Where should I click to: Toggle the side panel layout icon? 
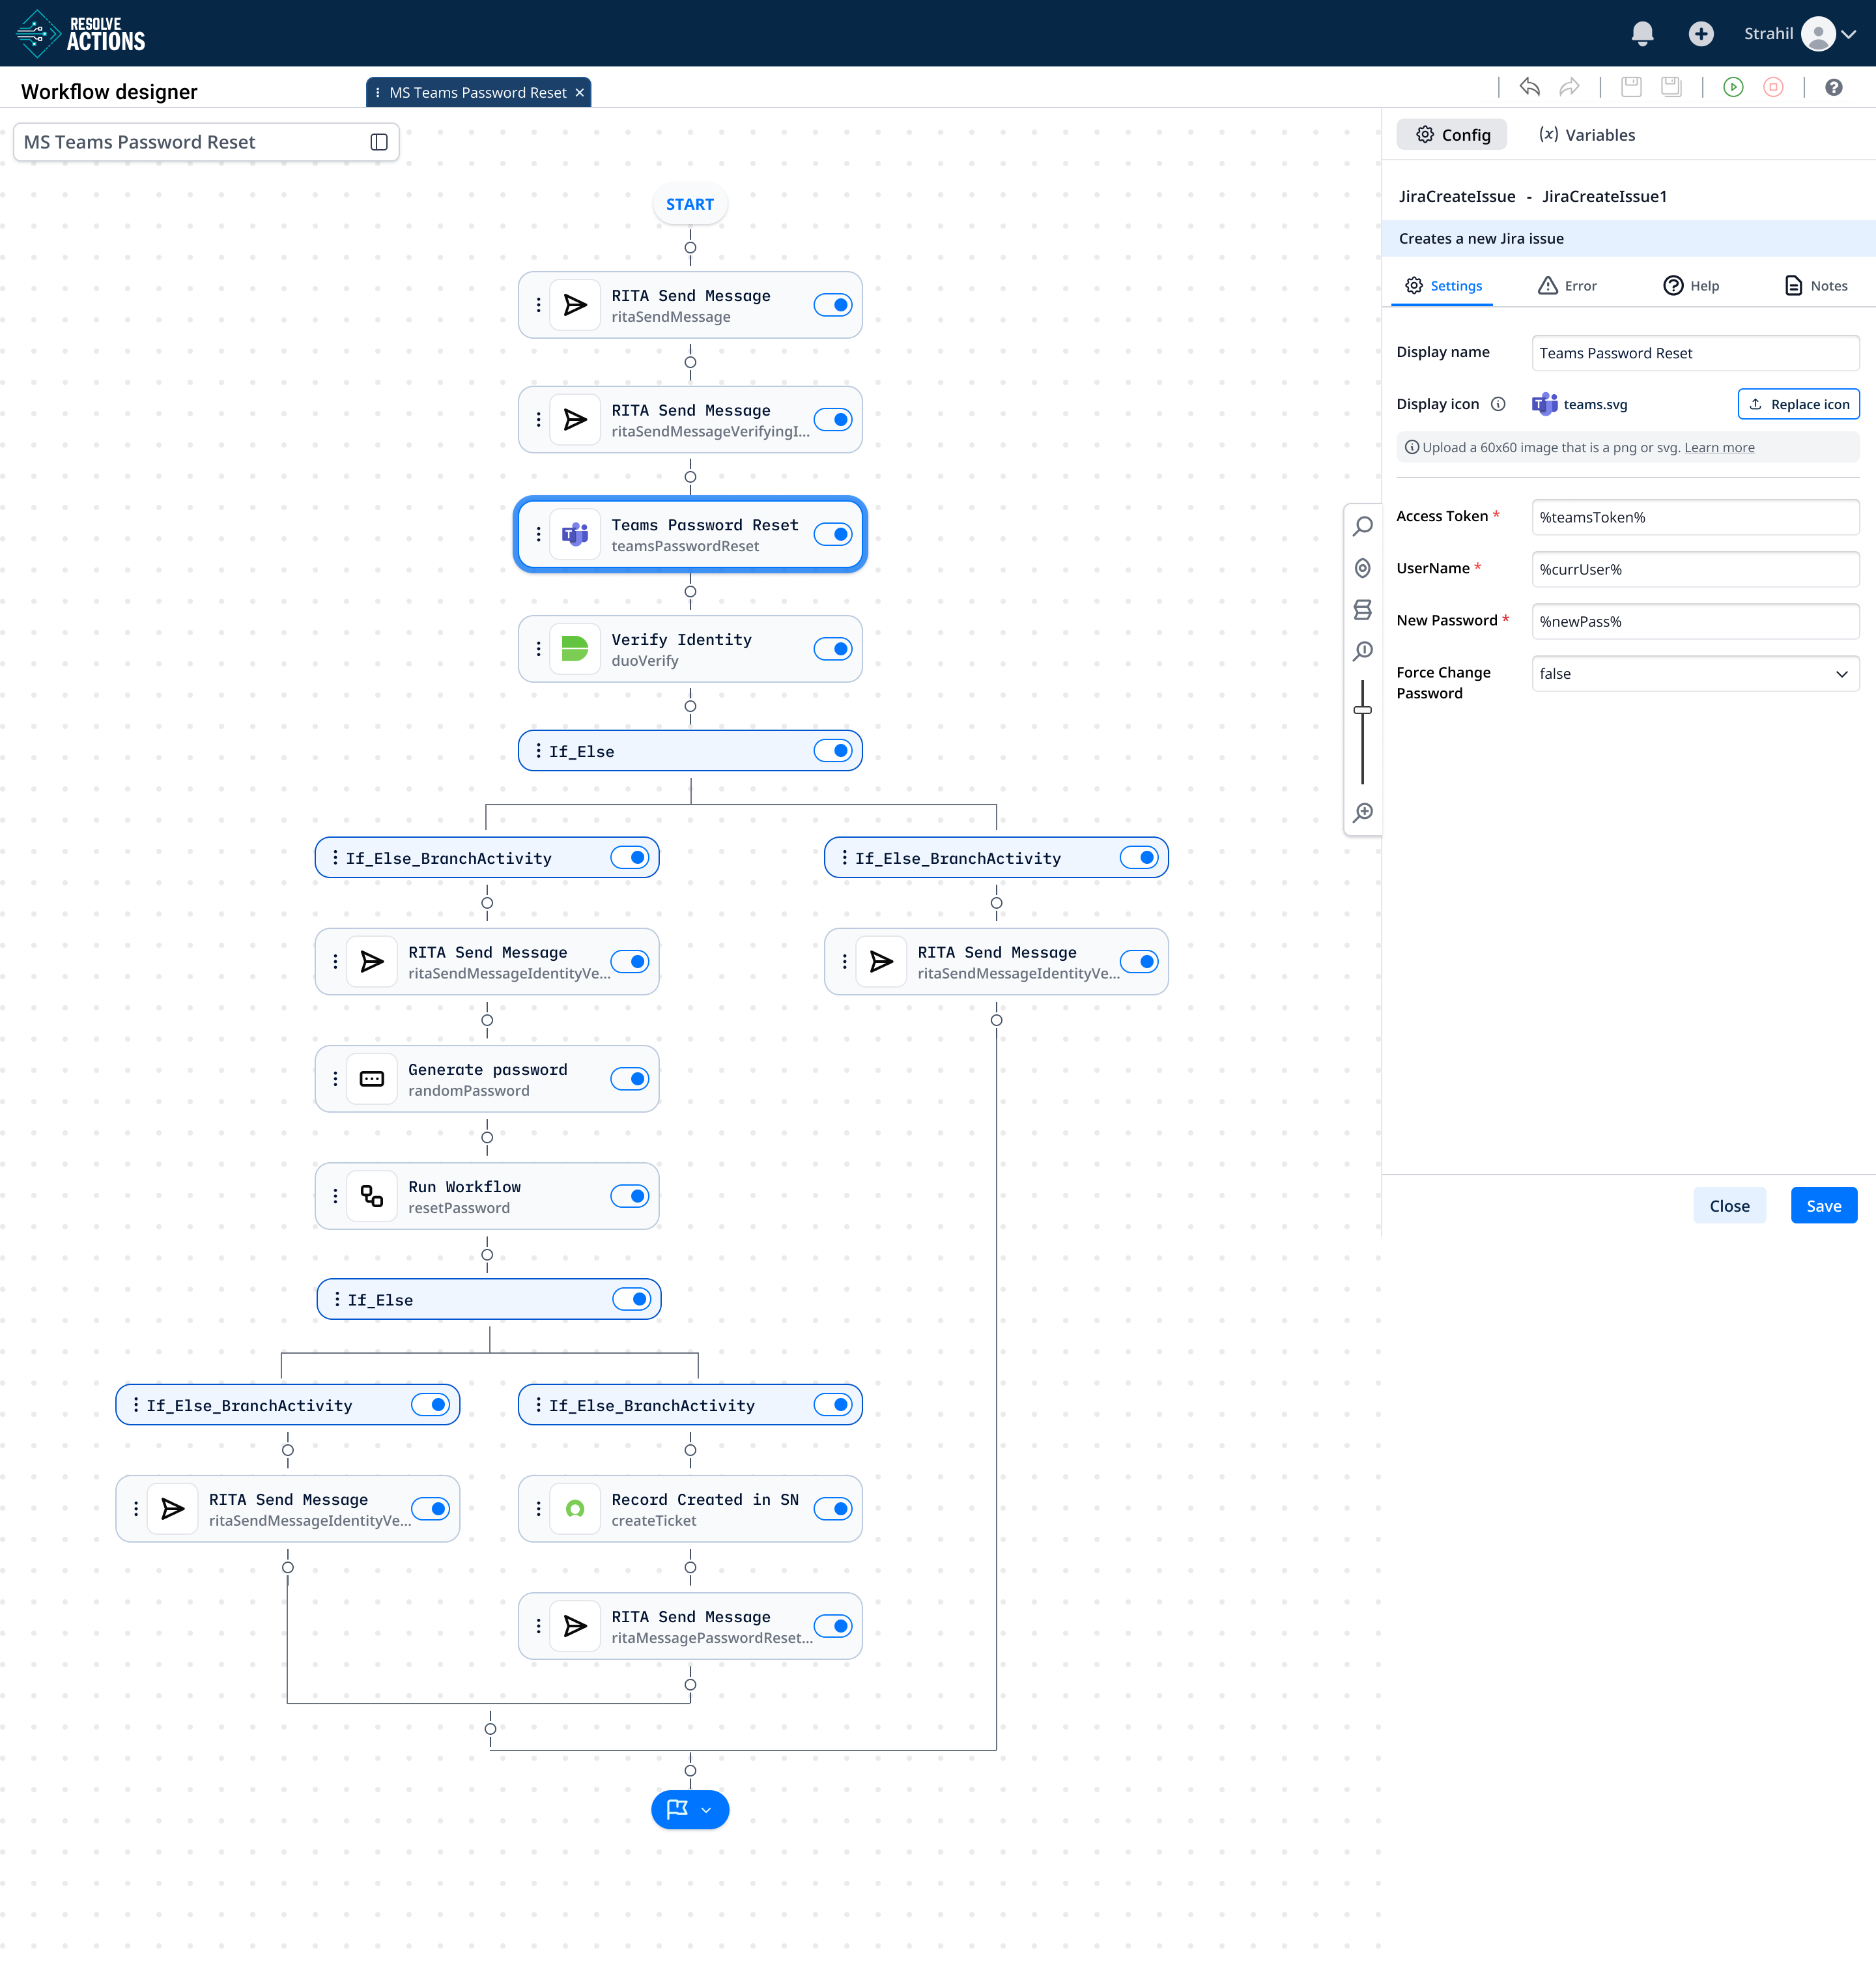pos(379,142)
